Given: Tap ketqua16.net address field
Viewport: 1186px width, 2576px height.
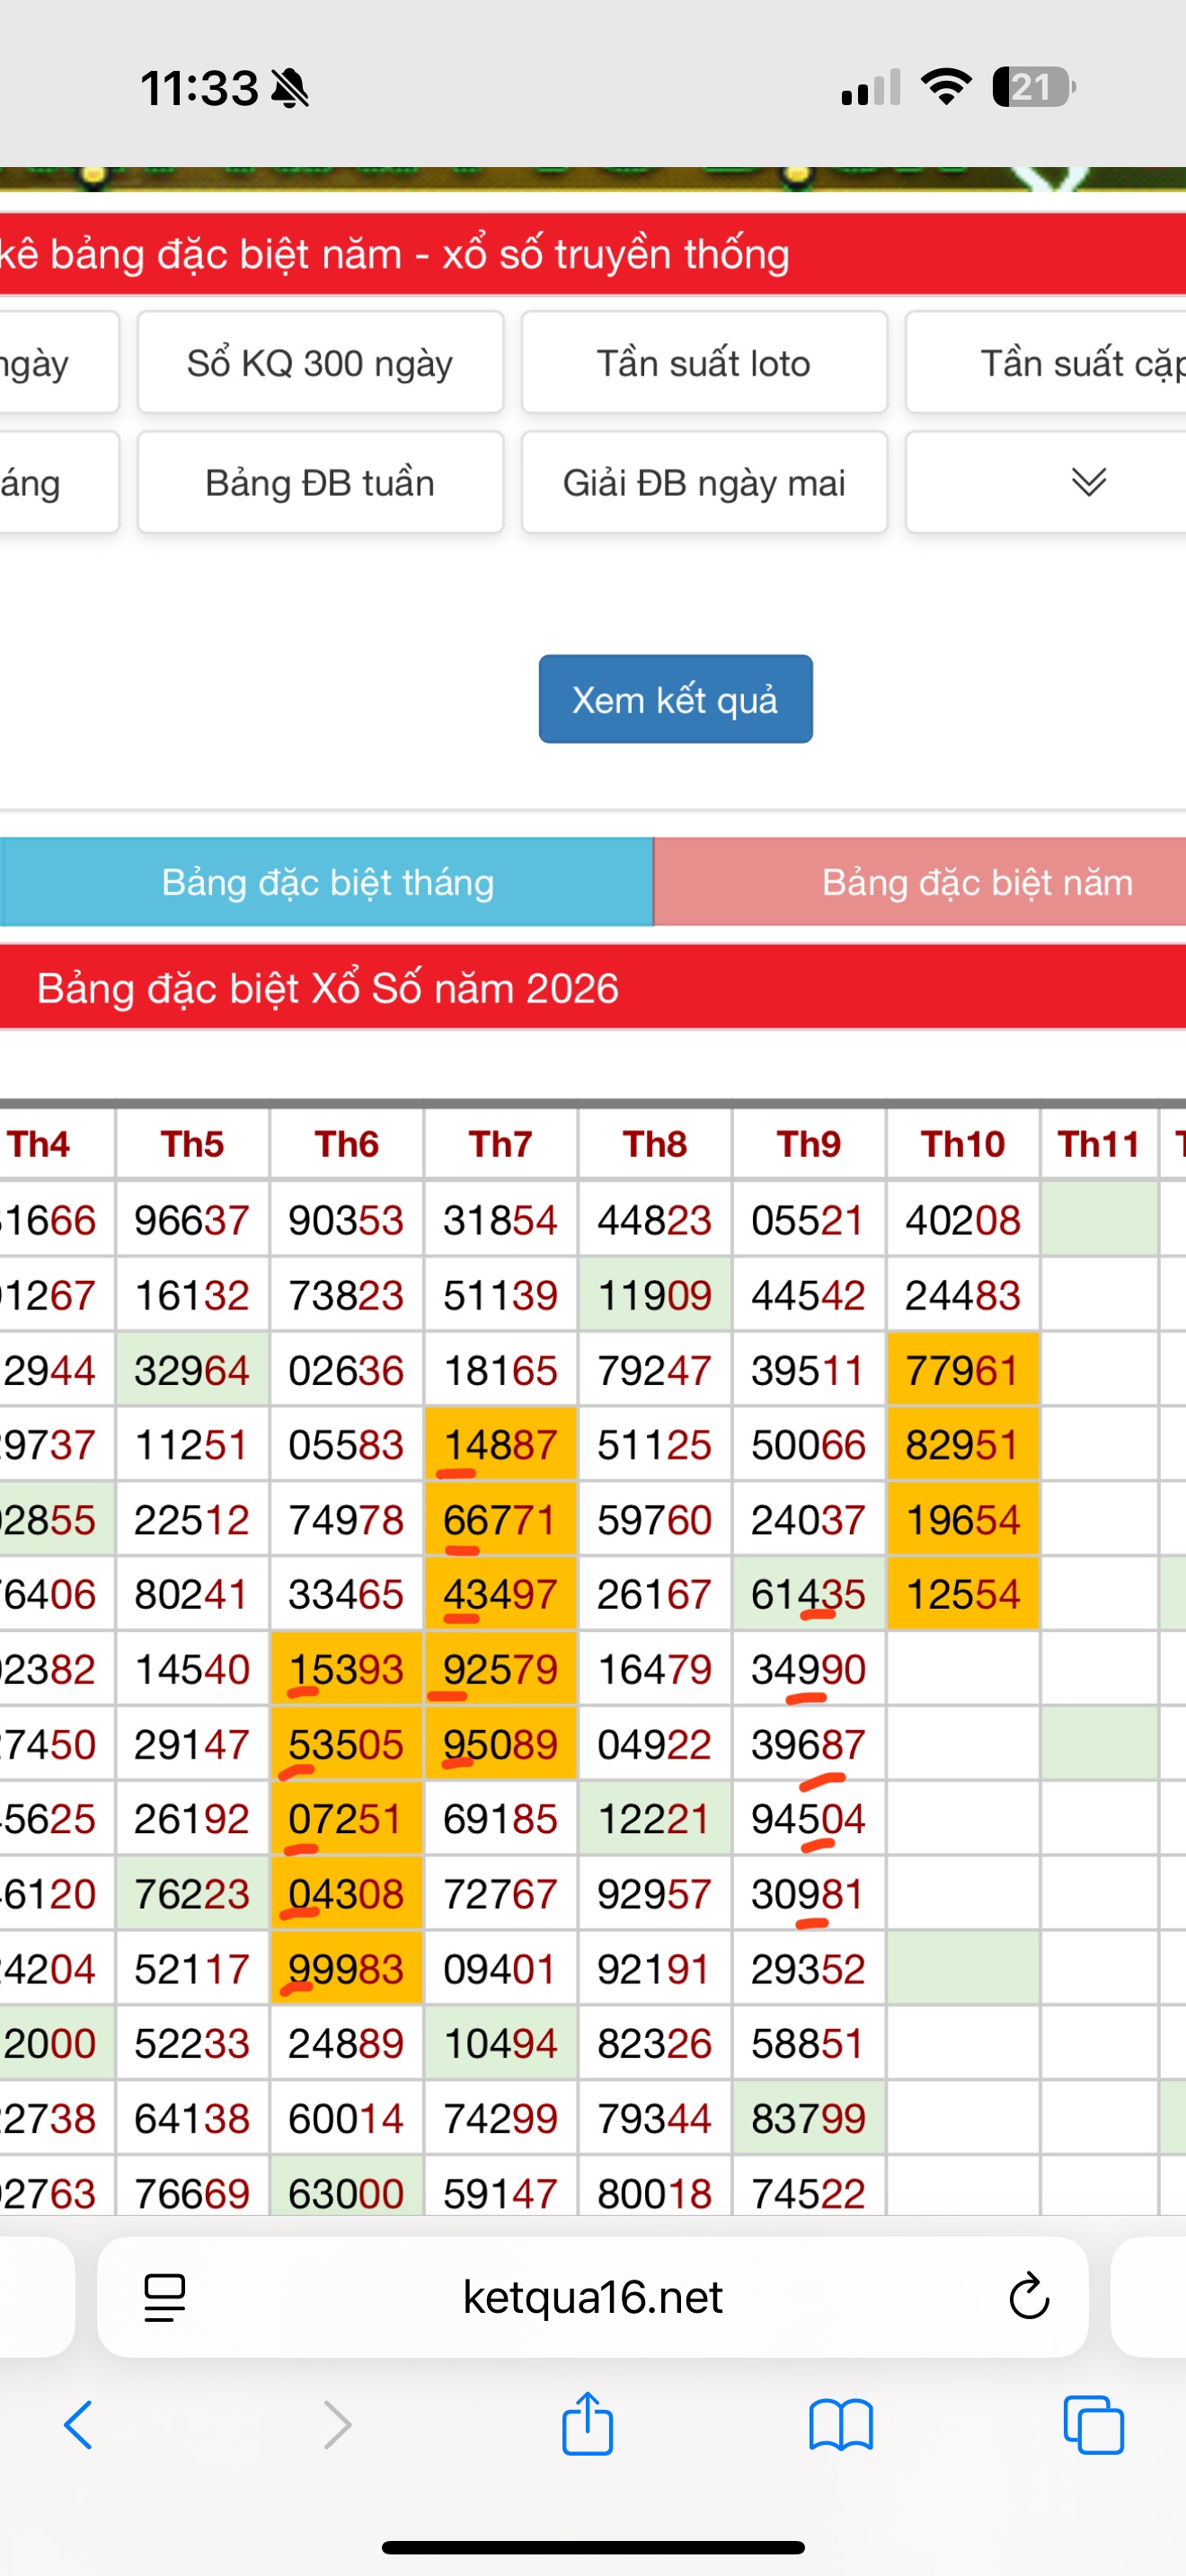Looking at the screenshot, I should [x=592, y=2297].
